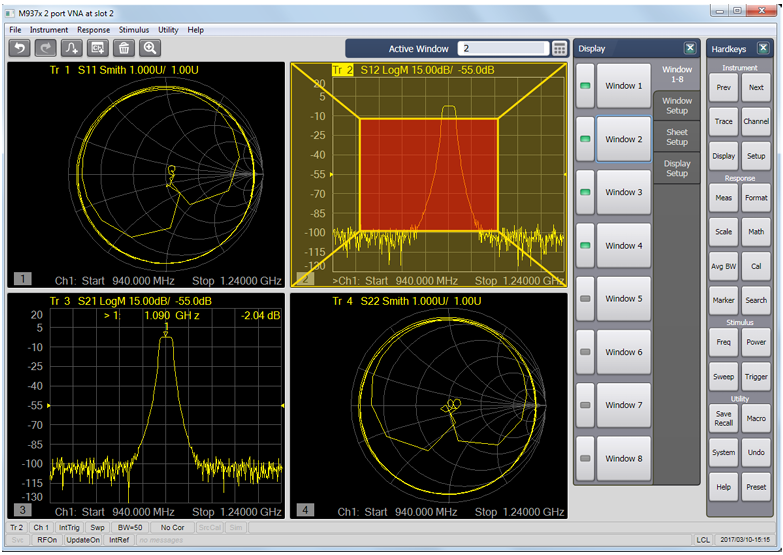Click the Format hardkey
This screenshot has height=555, width=783.
(756, 198)
